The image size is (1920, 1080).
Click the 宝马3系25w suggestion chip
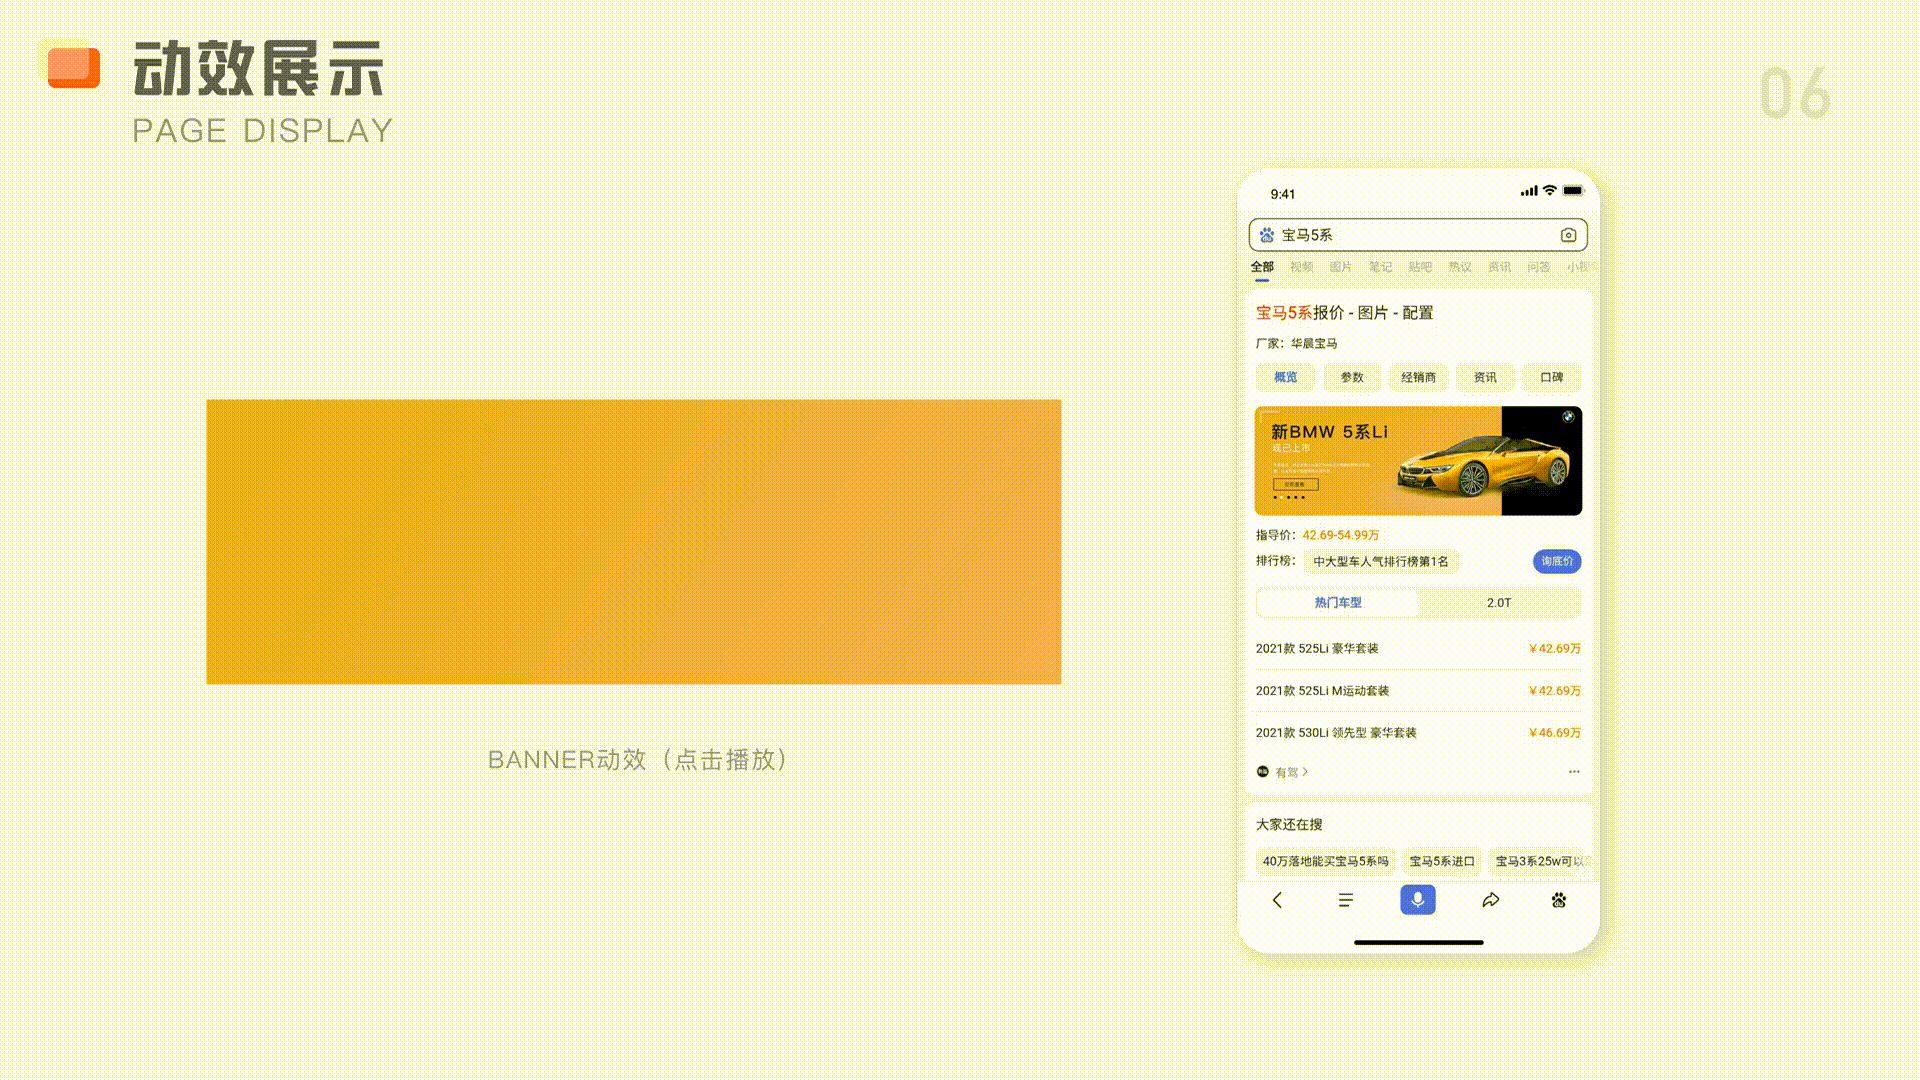coord(1540,861)
